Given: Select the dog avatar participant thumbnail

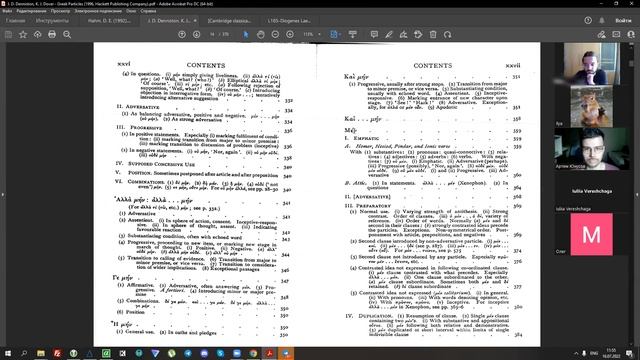Looking at the screenshot, I should tap(591, 107).
